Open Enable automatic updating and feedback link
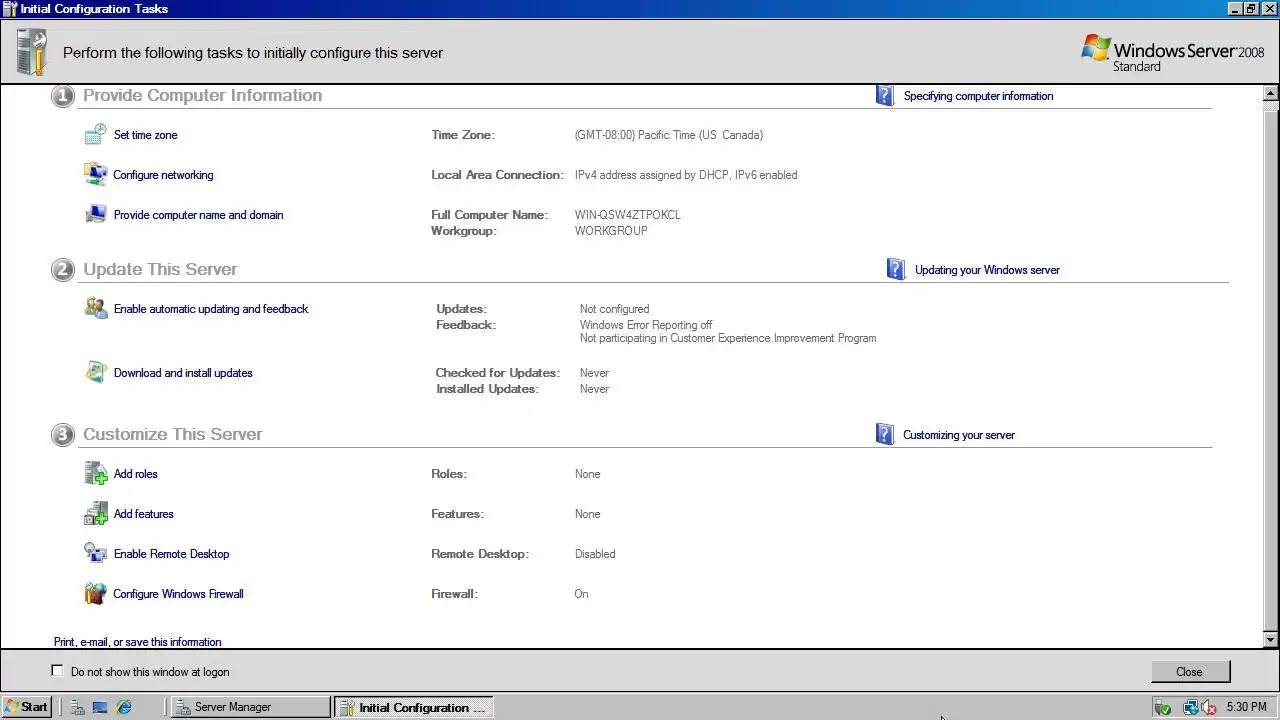1280x720 pixels. [211, 309]
